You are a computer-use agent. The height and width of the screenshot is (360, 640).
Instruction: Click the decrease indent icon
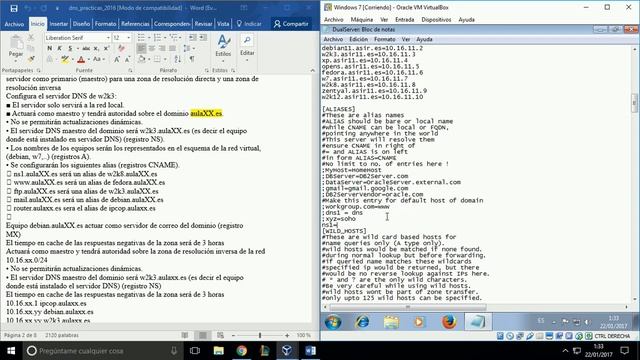[192, 38]
